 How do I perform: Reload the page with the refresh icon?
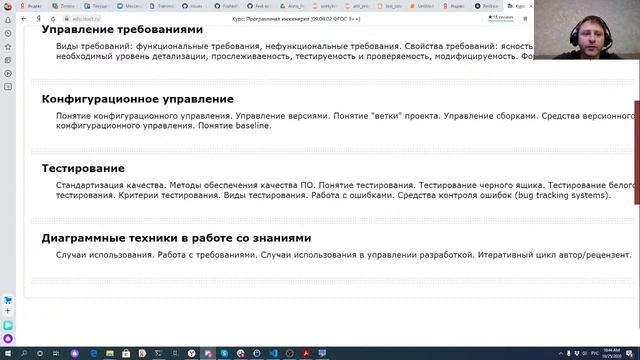(53, 19)
